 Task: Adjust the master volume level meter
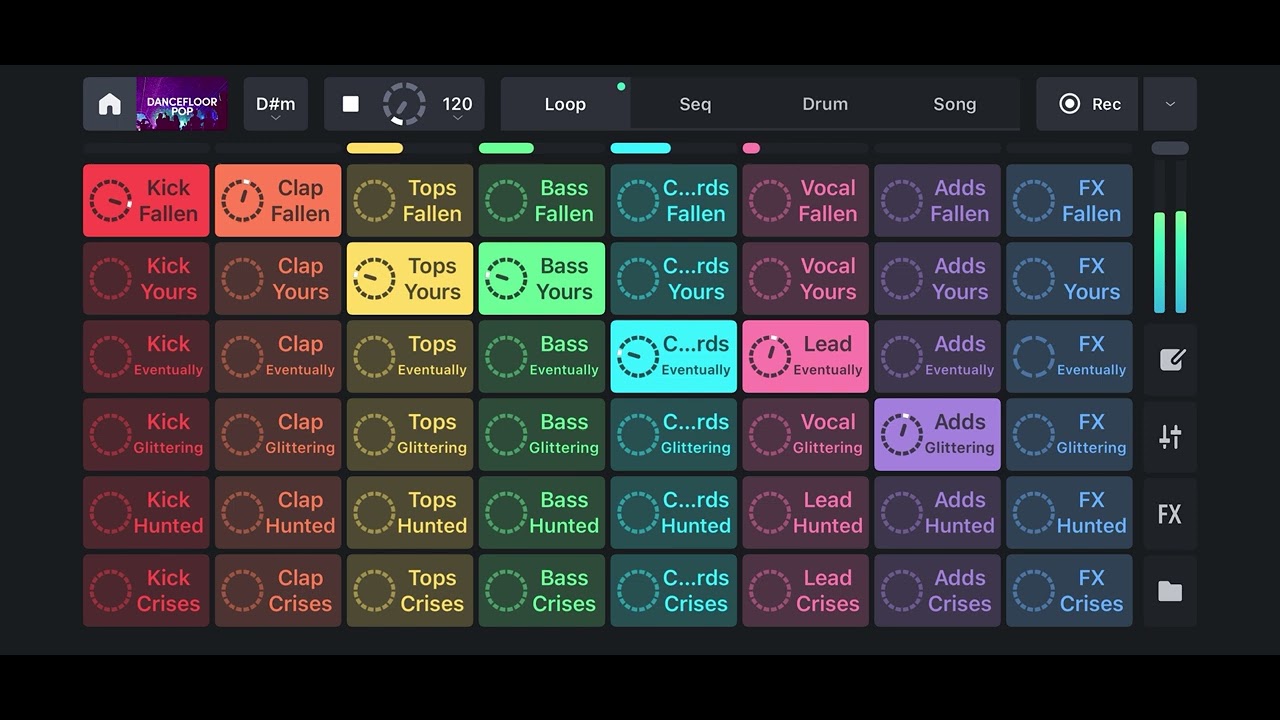(x=1170, y=238)
